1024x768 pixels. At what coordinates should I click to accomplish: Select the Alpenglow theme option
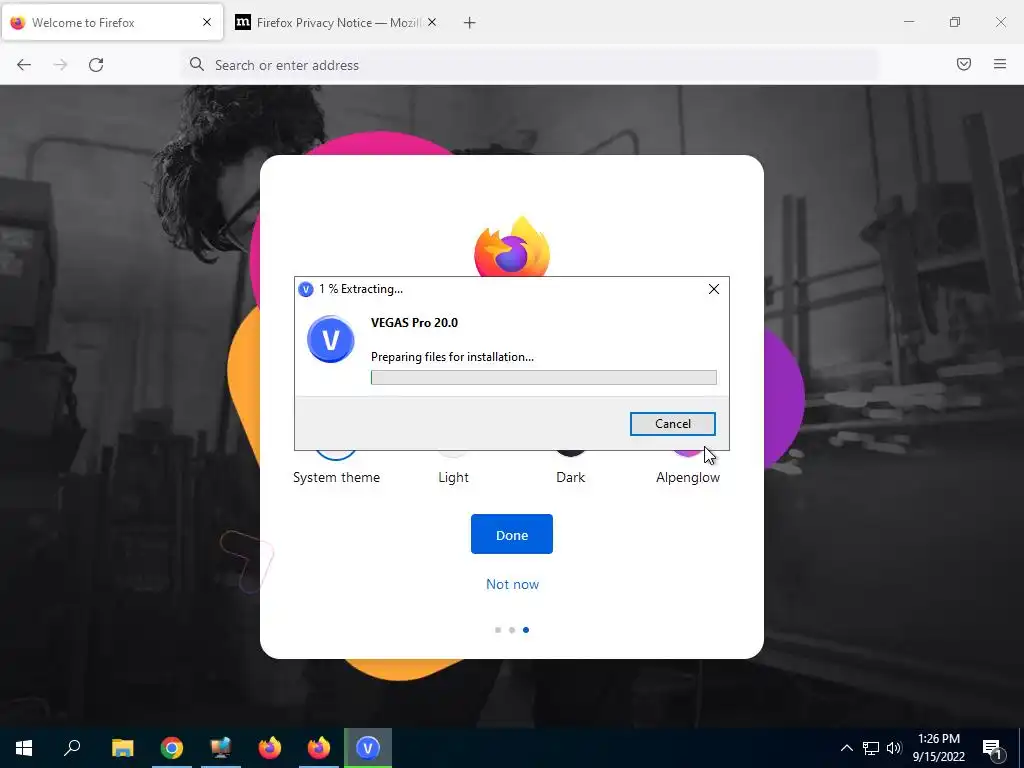[688, 477]
